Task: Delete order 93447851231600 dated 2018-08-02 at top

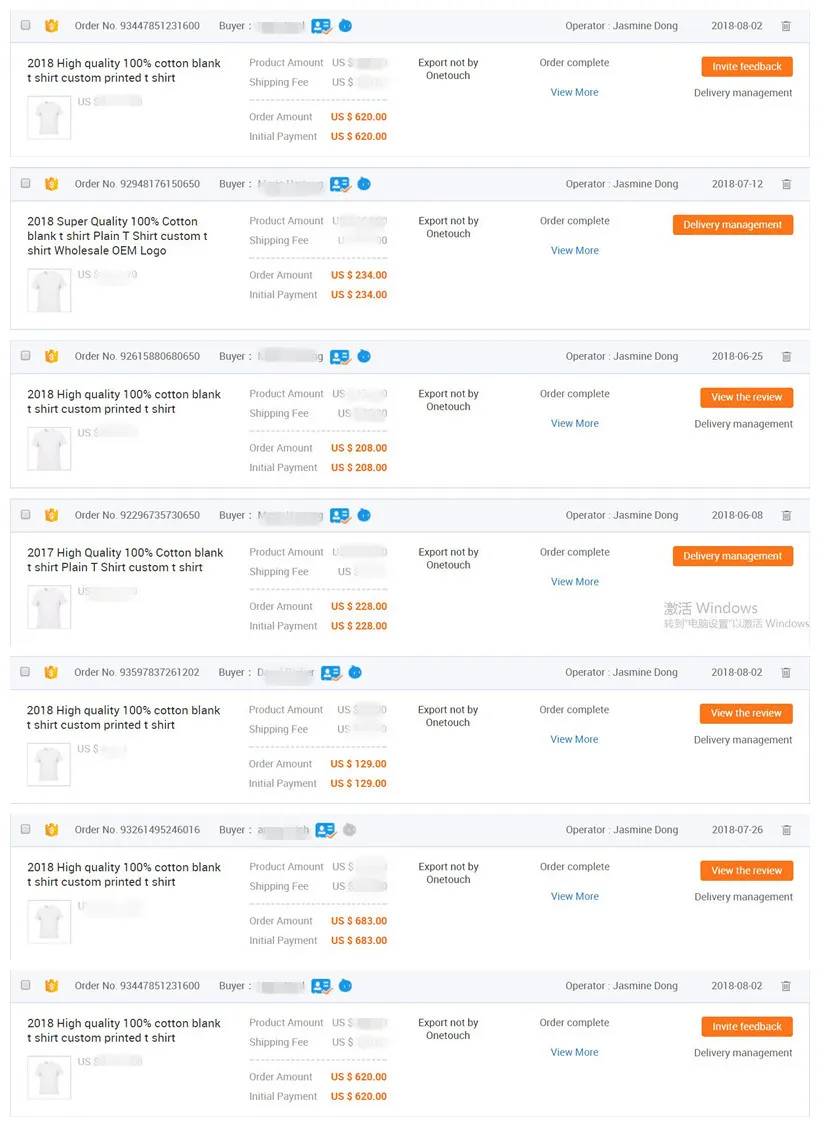Action: pyautogui.click(x=786, y=26)
